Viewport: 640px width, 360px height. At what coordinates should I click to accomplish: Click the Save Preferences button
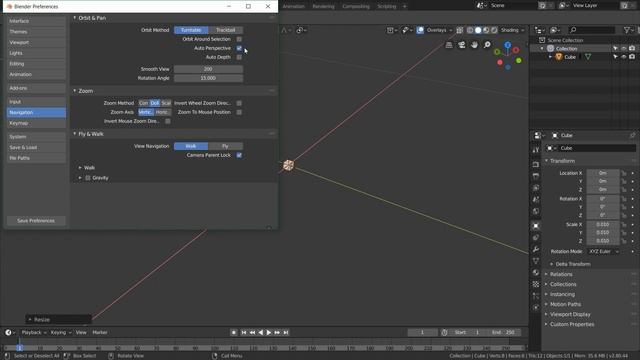pyautogui.click(x=36, y=221)
